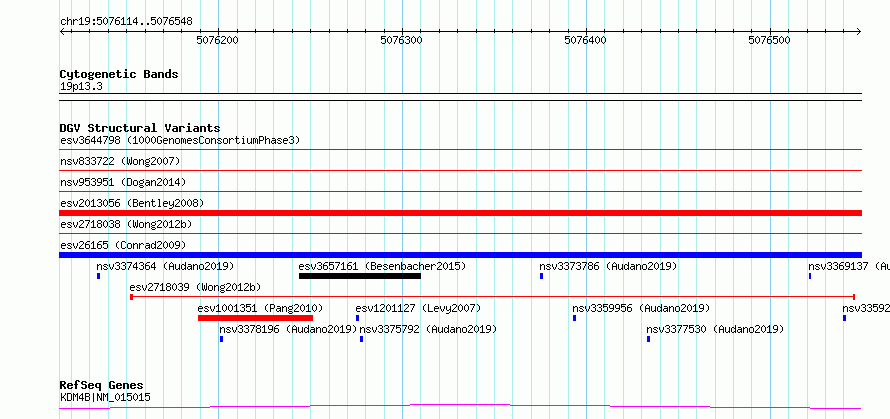Click the nsv3377530 (Audano2019) label
The image size is (890, 419).
pos(715,329)
